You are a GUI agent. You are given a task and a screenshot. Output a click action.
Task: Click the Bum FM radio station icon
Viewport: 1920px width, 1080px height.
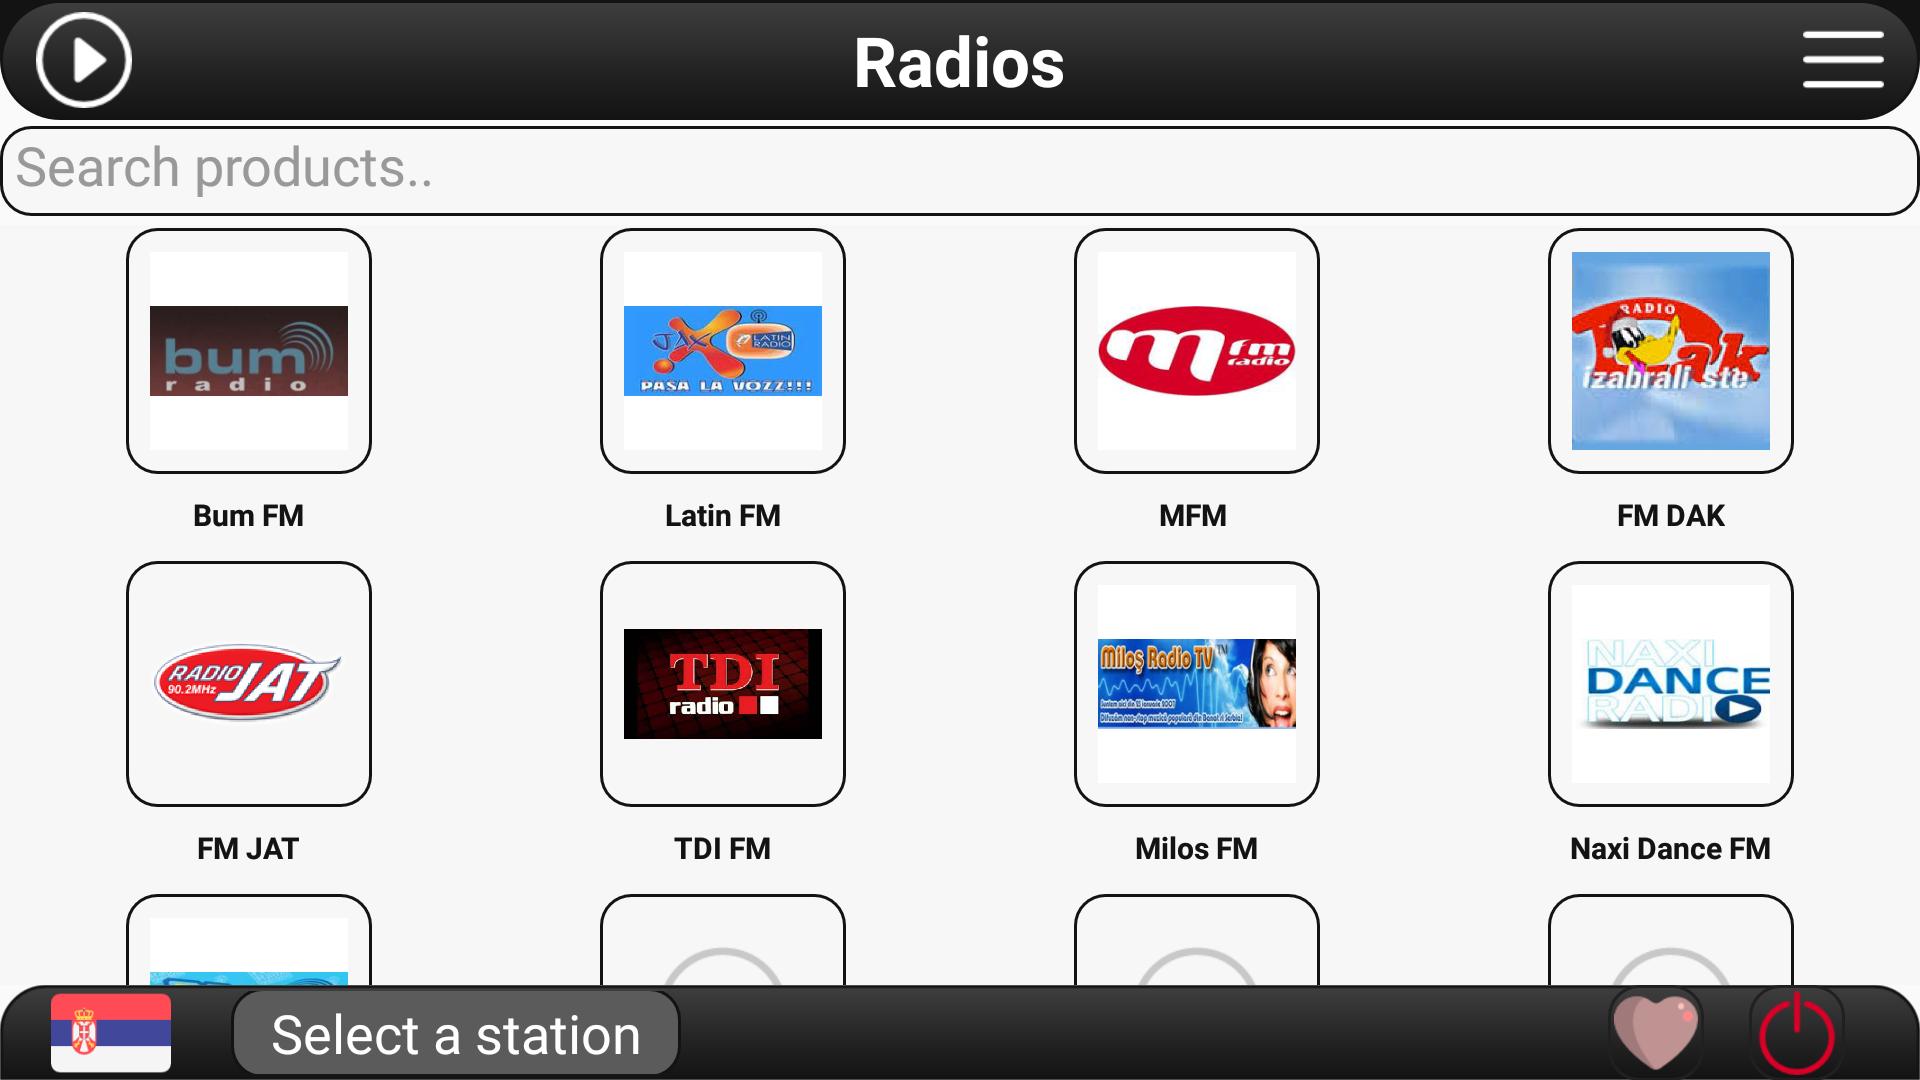(248, 349)
